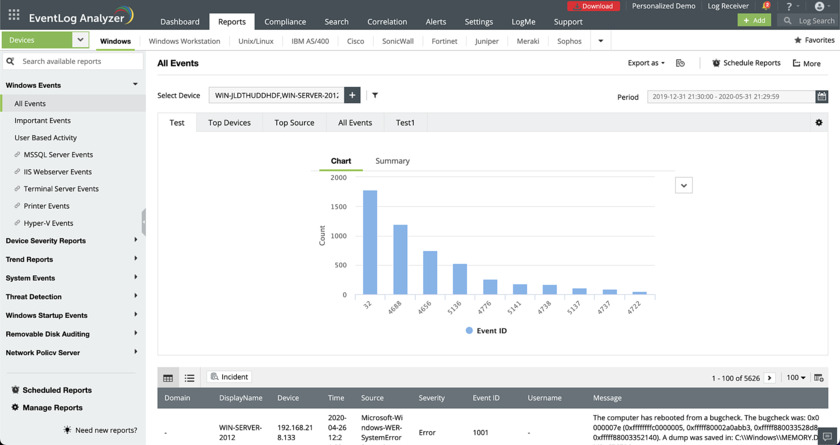
Task: Click the Need new reports bulb icon
Action: tap(67, 429)
